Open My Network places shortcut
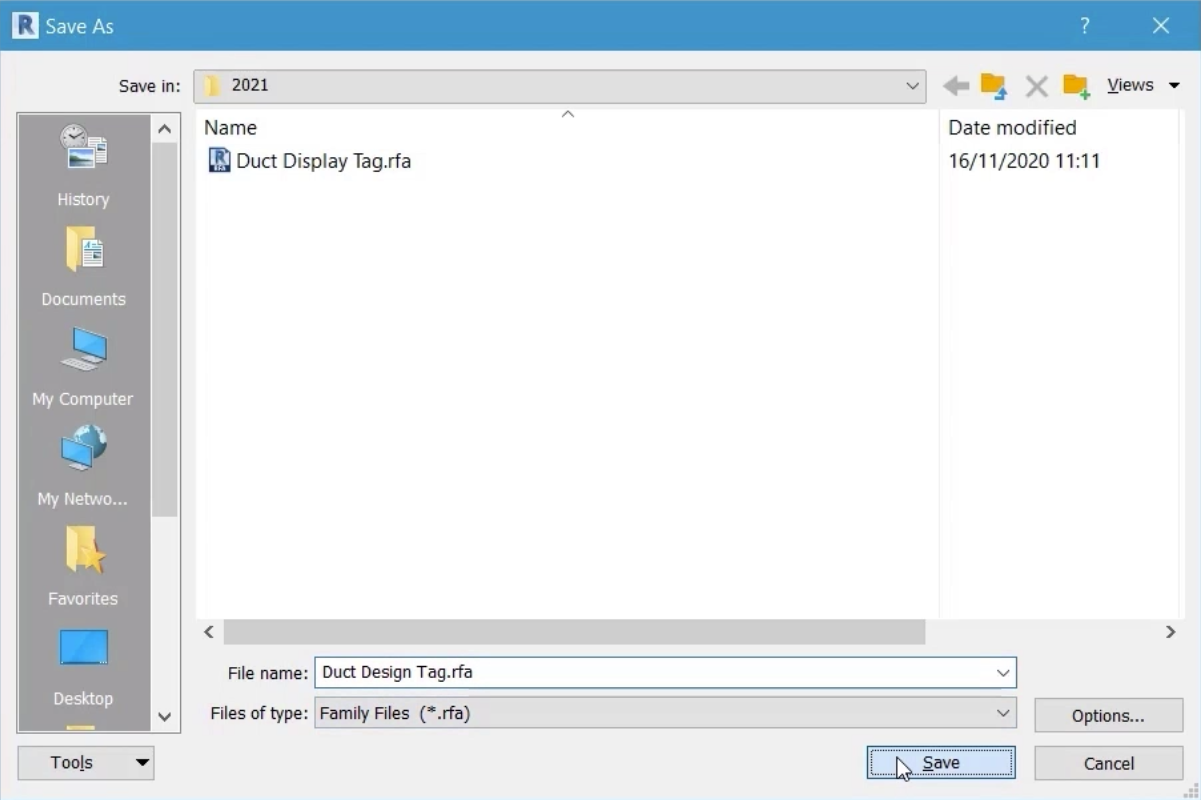This screenshot has height=800, width=1201. pyautogui.click(x=83, y=466)
